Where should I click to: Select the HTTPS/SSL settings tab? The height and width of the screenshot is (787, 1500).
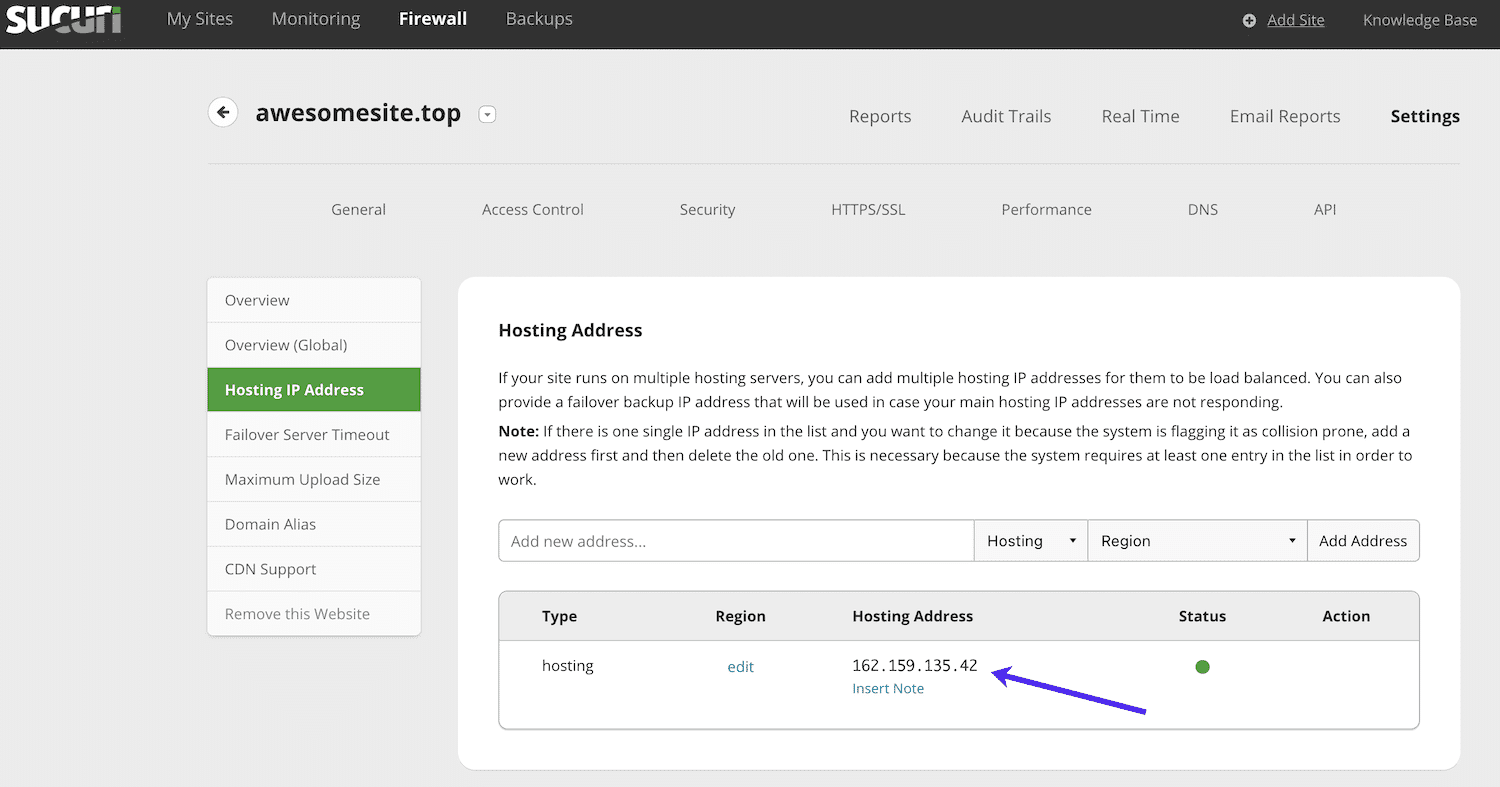[x=868, y=209]
